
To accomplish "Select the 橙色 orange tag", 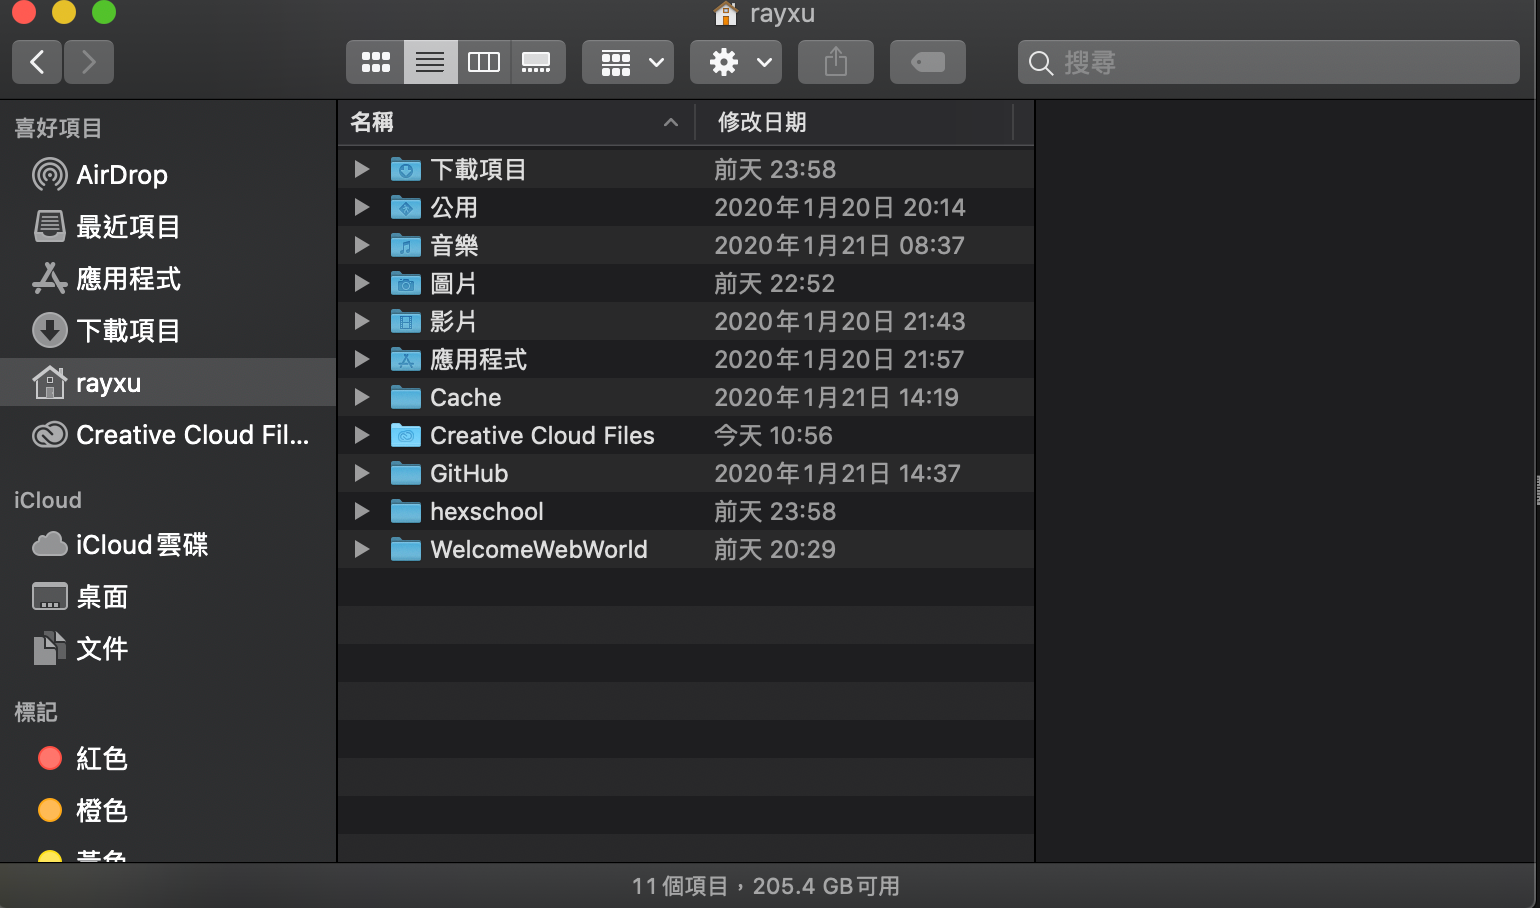I will click(168, 811).
